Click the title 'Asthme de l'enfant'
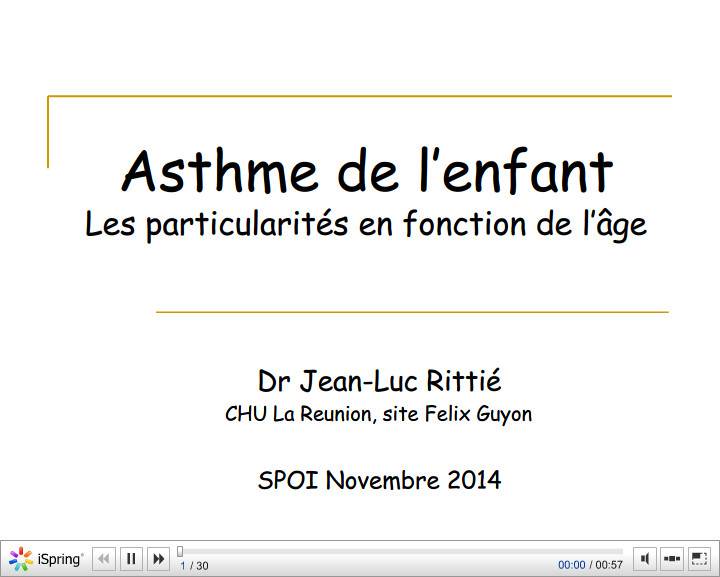Screen dimensions: 720x577 pyautogui.click(x=367, y=170)
